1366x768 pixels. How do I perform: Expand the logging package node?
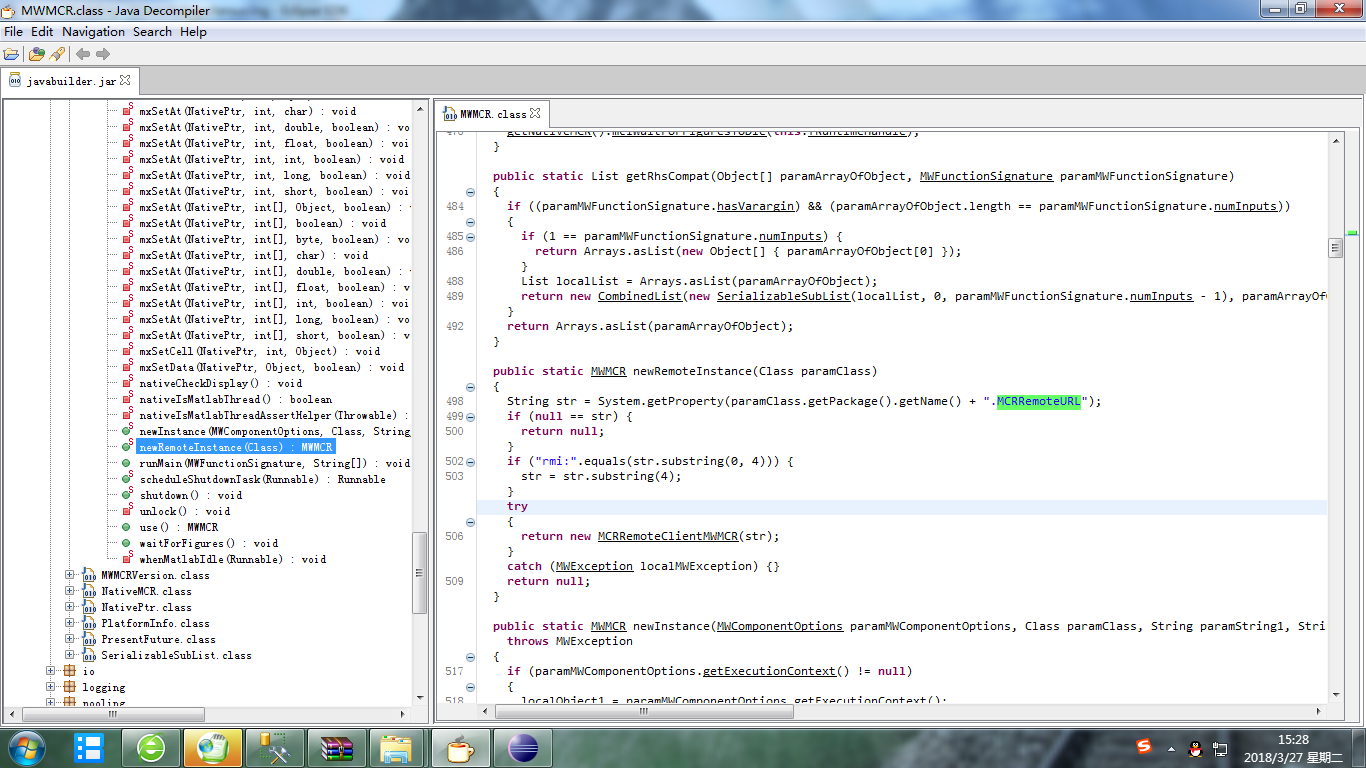coord(51,687)
